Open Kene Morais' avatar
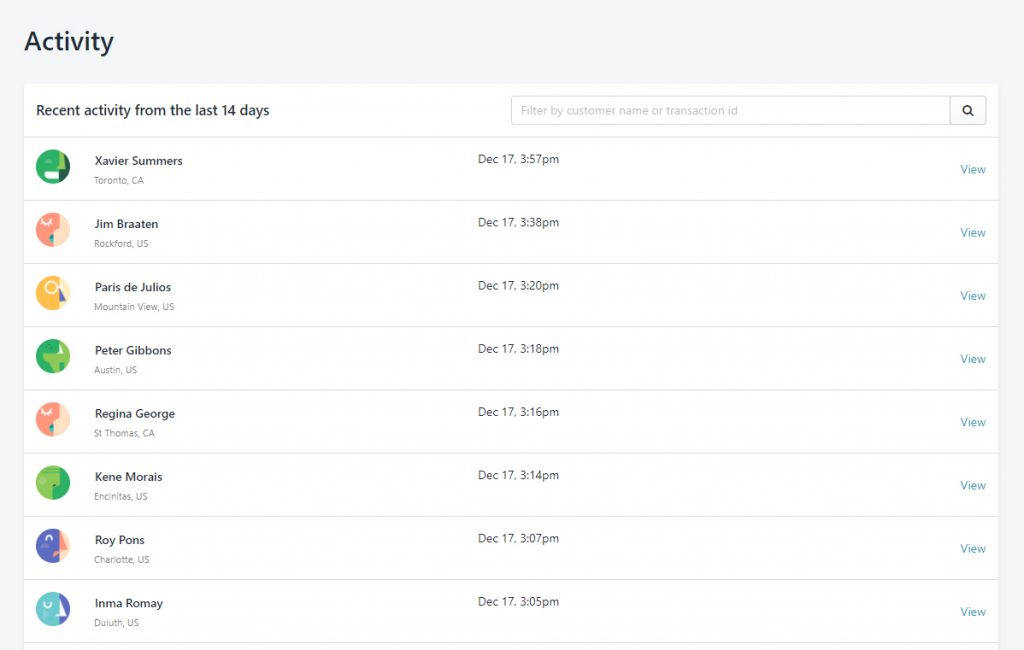Screen dimensions: 1024x650 53,483
